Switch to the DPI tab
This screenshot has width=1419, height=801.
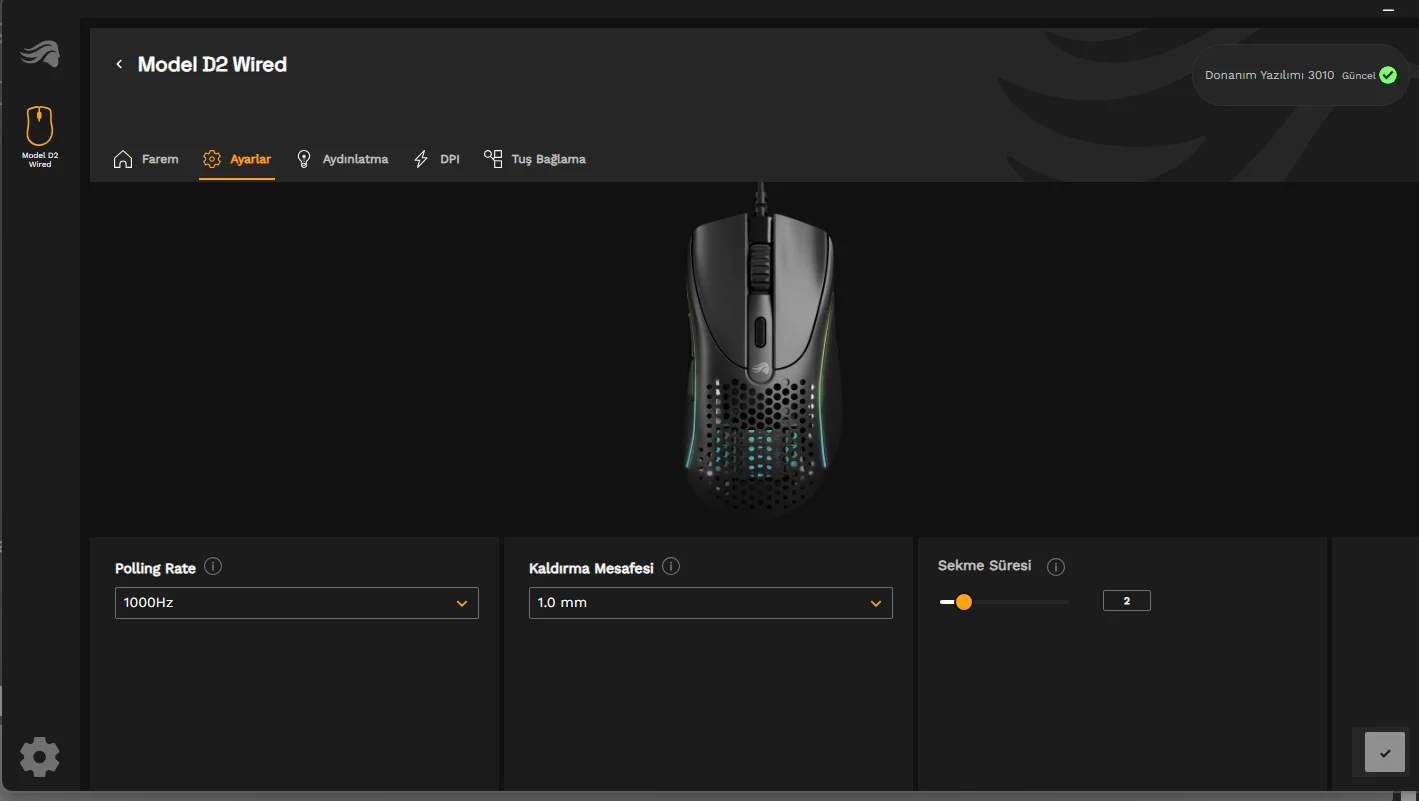pyautogui.click(x=437, y=159)
